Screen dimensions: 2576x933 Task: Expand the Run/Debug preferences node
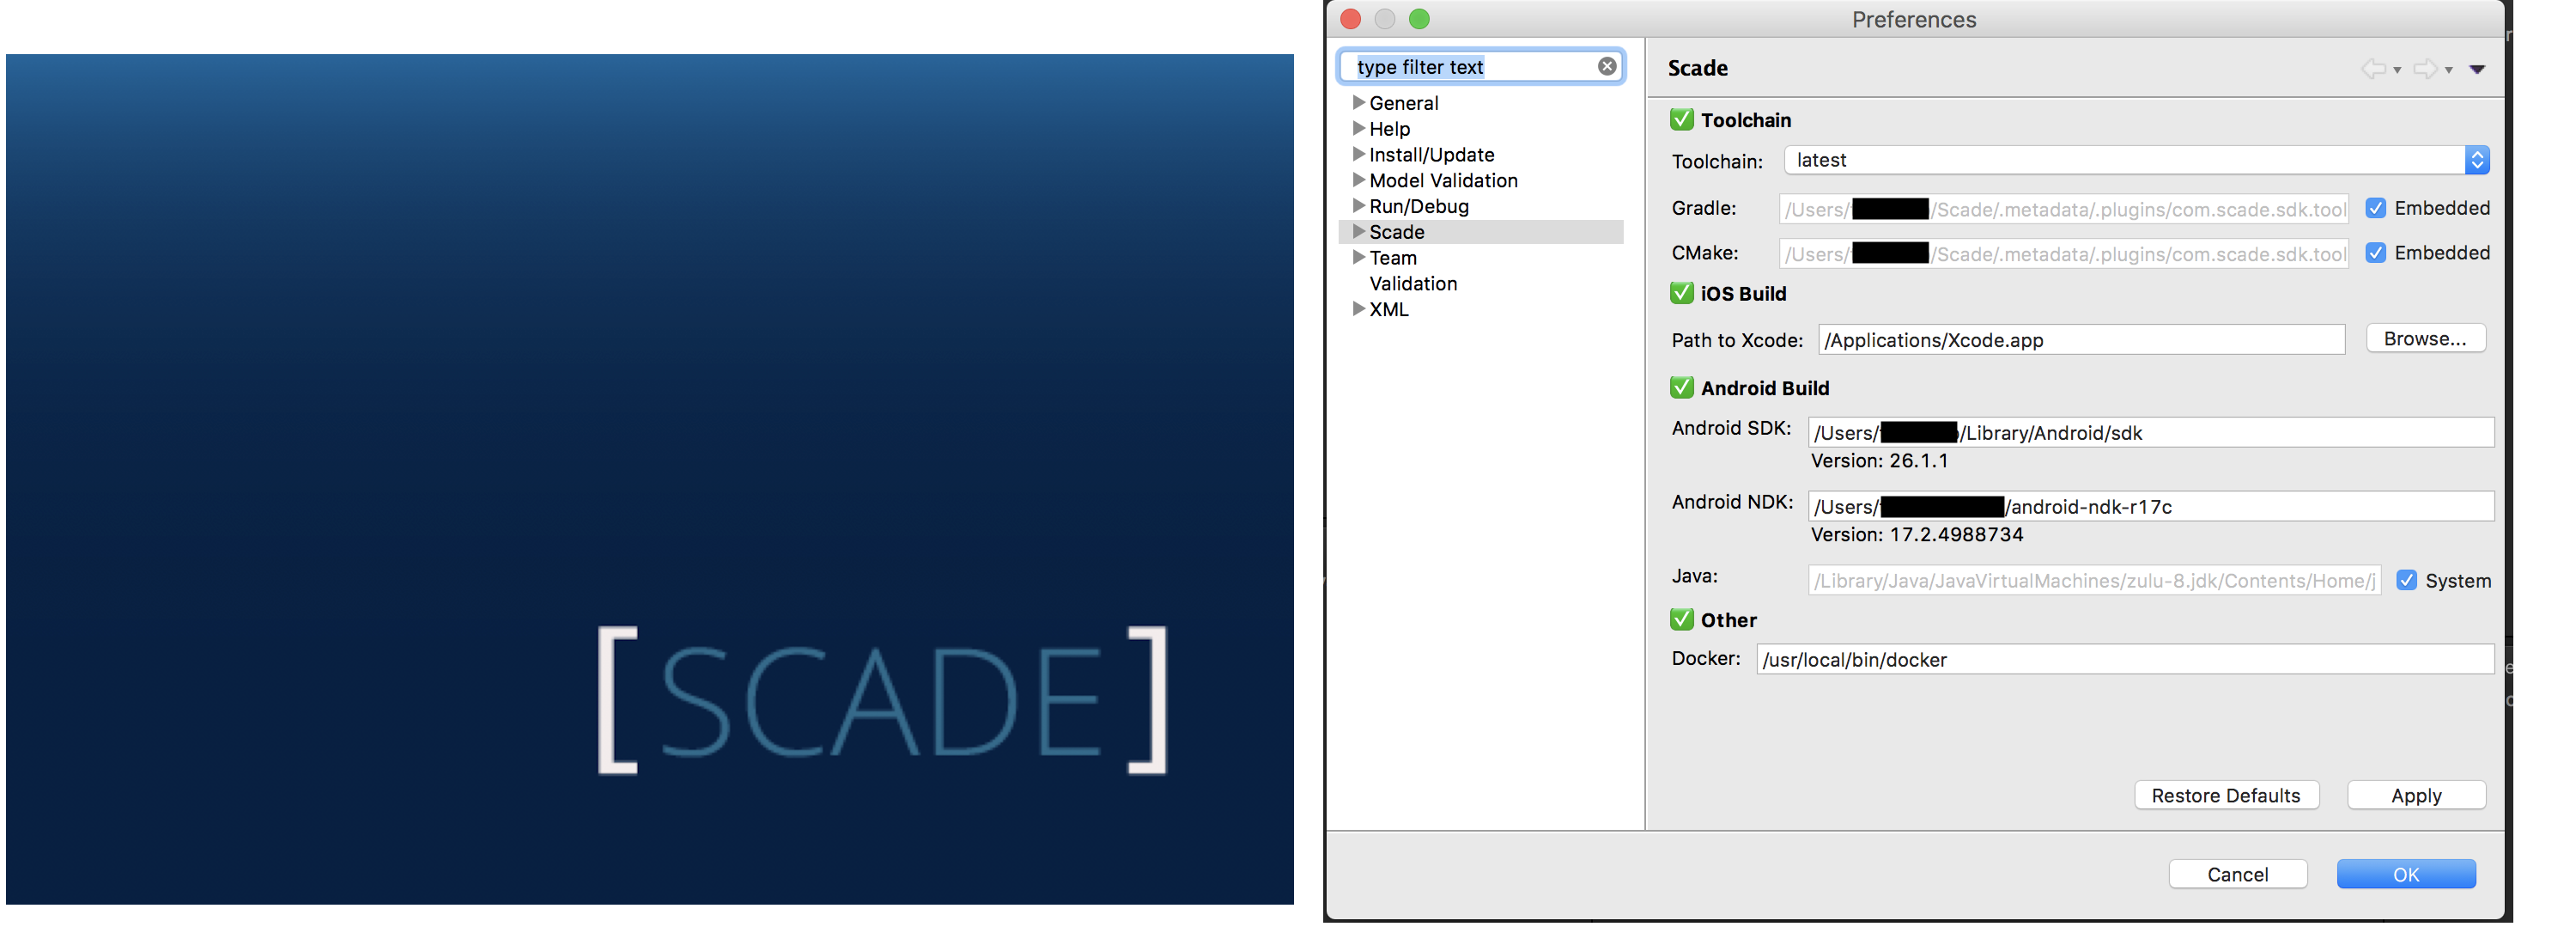[1358, 206]
